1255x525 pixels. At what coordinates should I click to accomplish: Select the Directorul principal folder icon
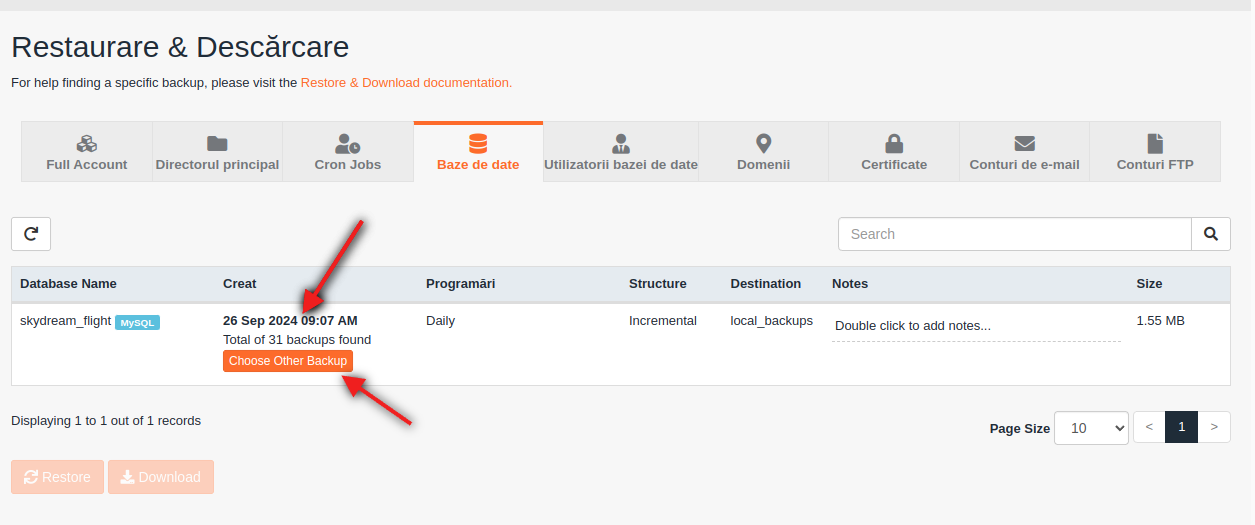click(x=217, y=144)
